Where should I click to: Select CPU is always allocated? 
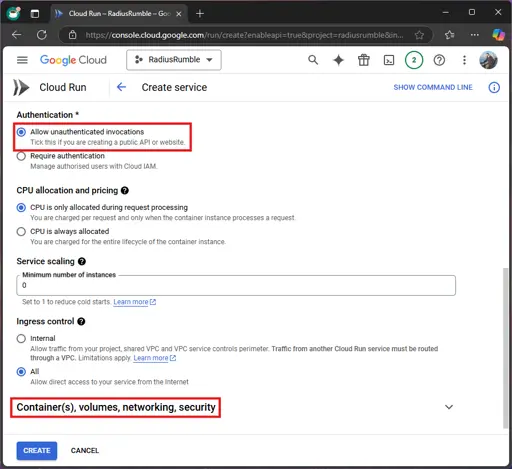tap(21, 232)
